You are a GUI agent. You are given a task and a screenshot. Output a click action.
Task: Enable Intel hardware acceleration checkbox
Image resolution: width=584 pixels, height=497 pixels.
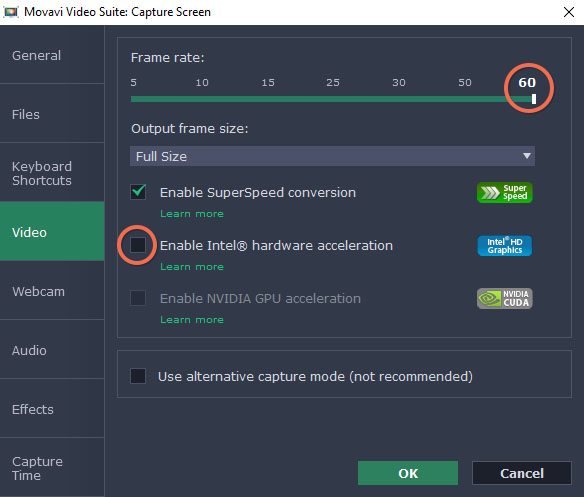138,245
